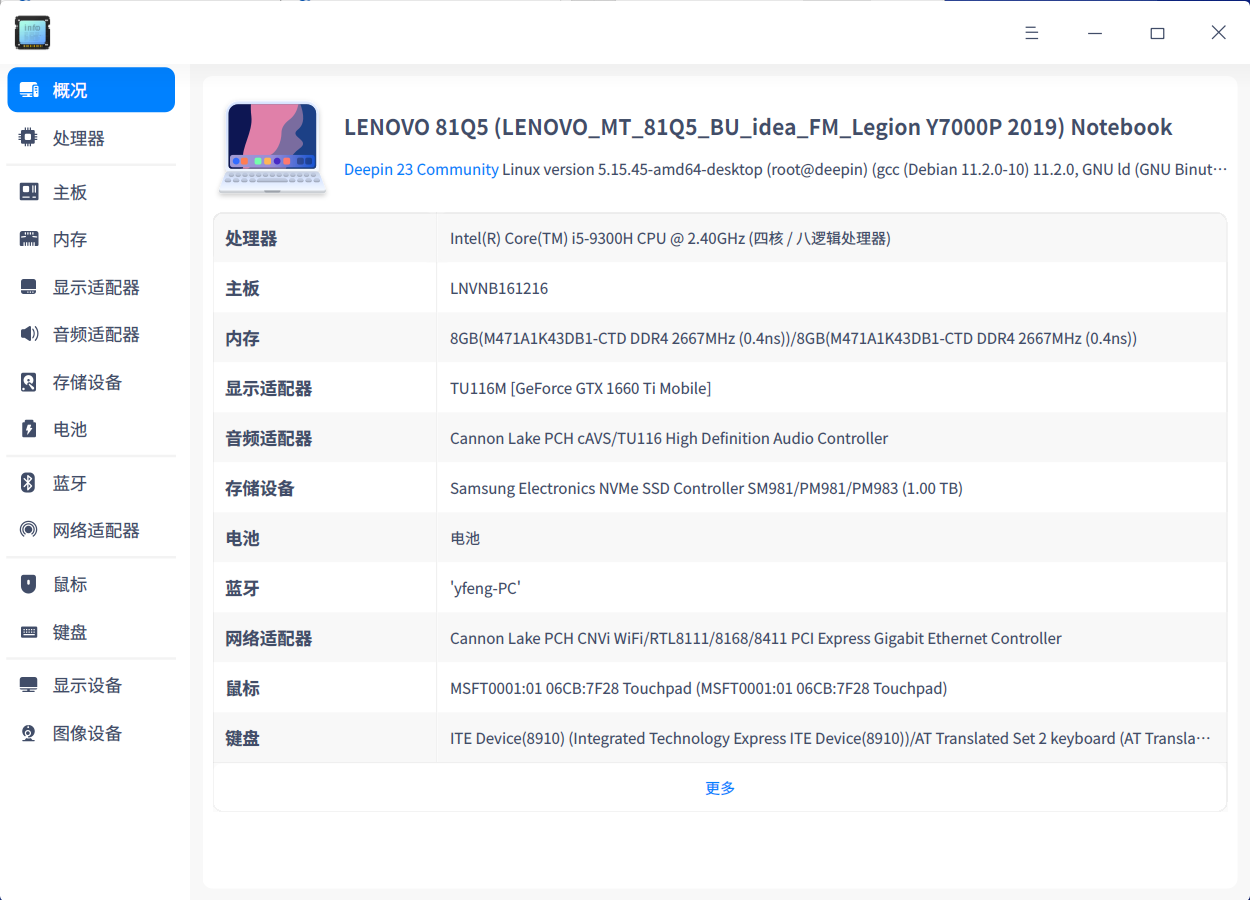Click the 内存 row label in table
The width and height of the screenshot is (1250, 900).
click(x=242, y=338)
